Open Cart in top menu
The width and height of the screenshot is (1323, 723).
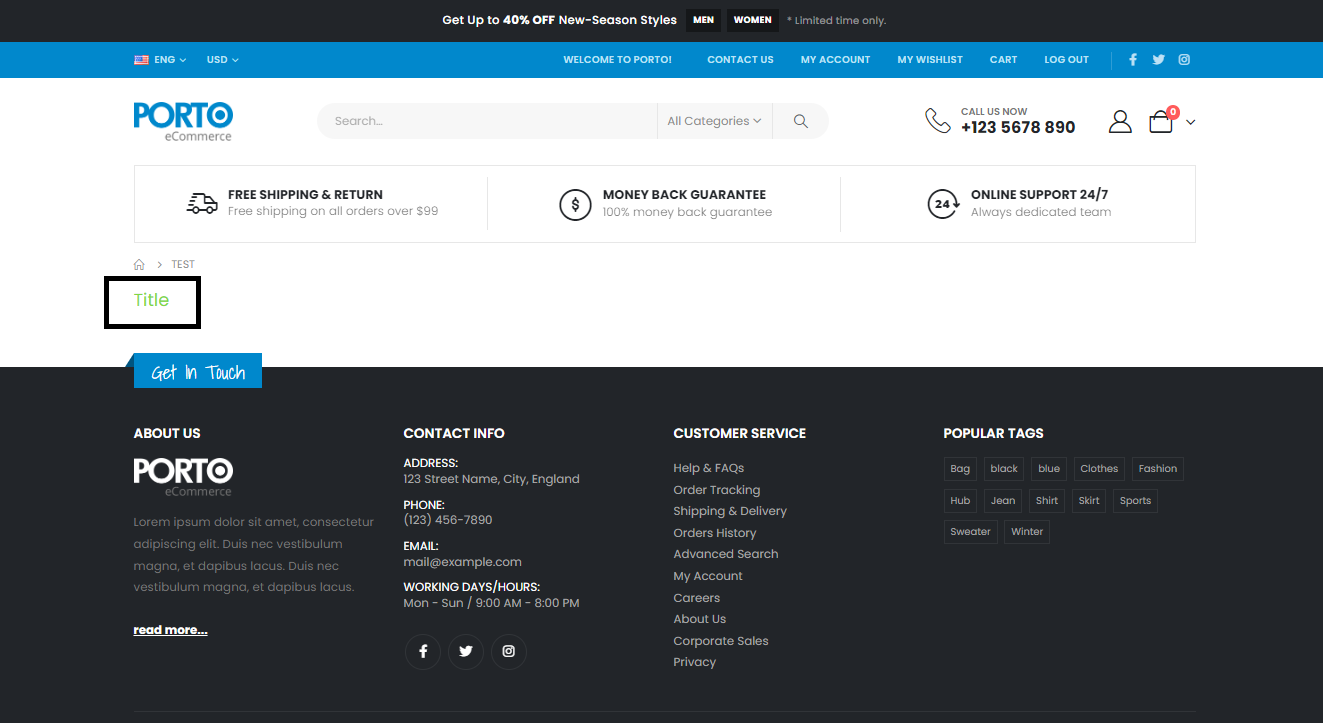[1003, 60]
